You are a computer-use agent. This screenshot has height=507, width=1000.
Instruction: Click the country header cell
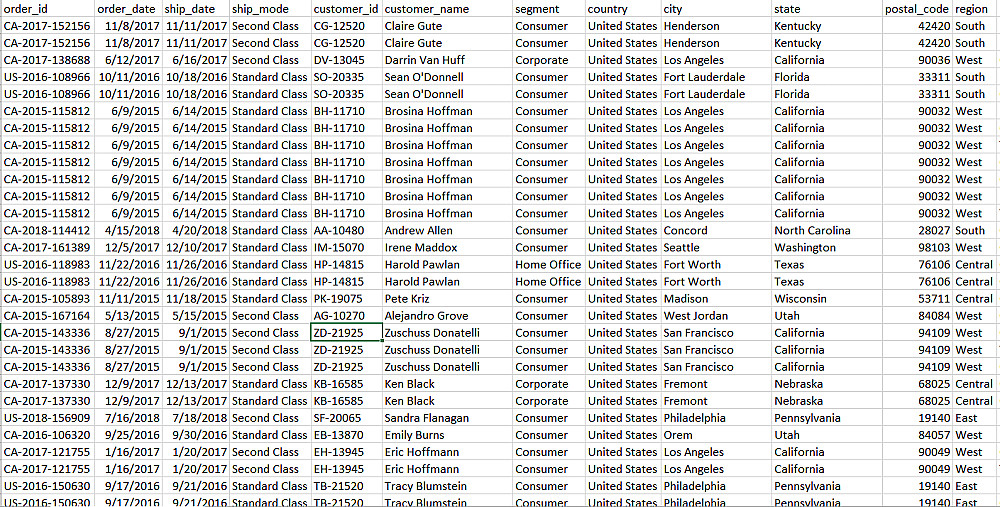[623, 9]
